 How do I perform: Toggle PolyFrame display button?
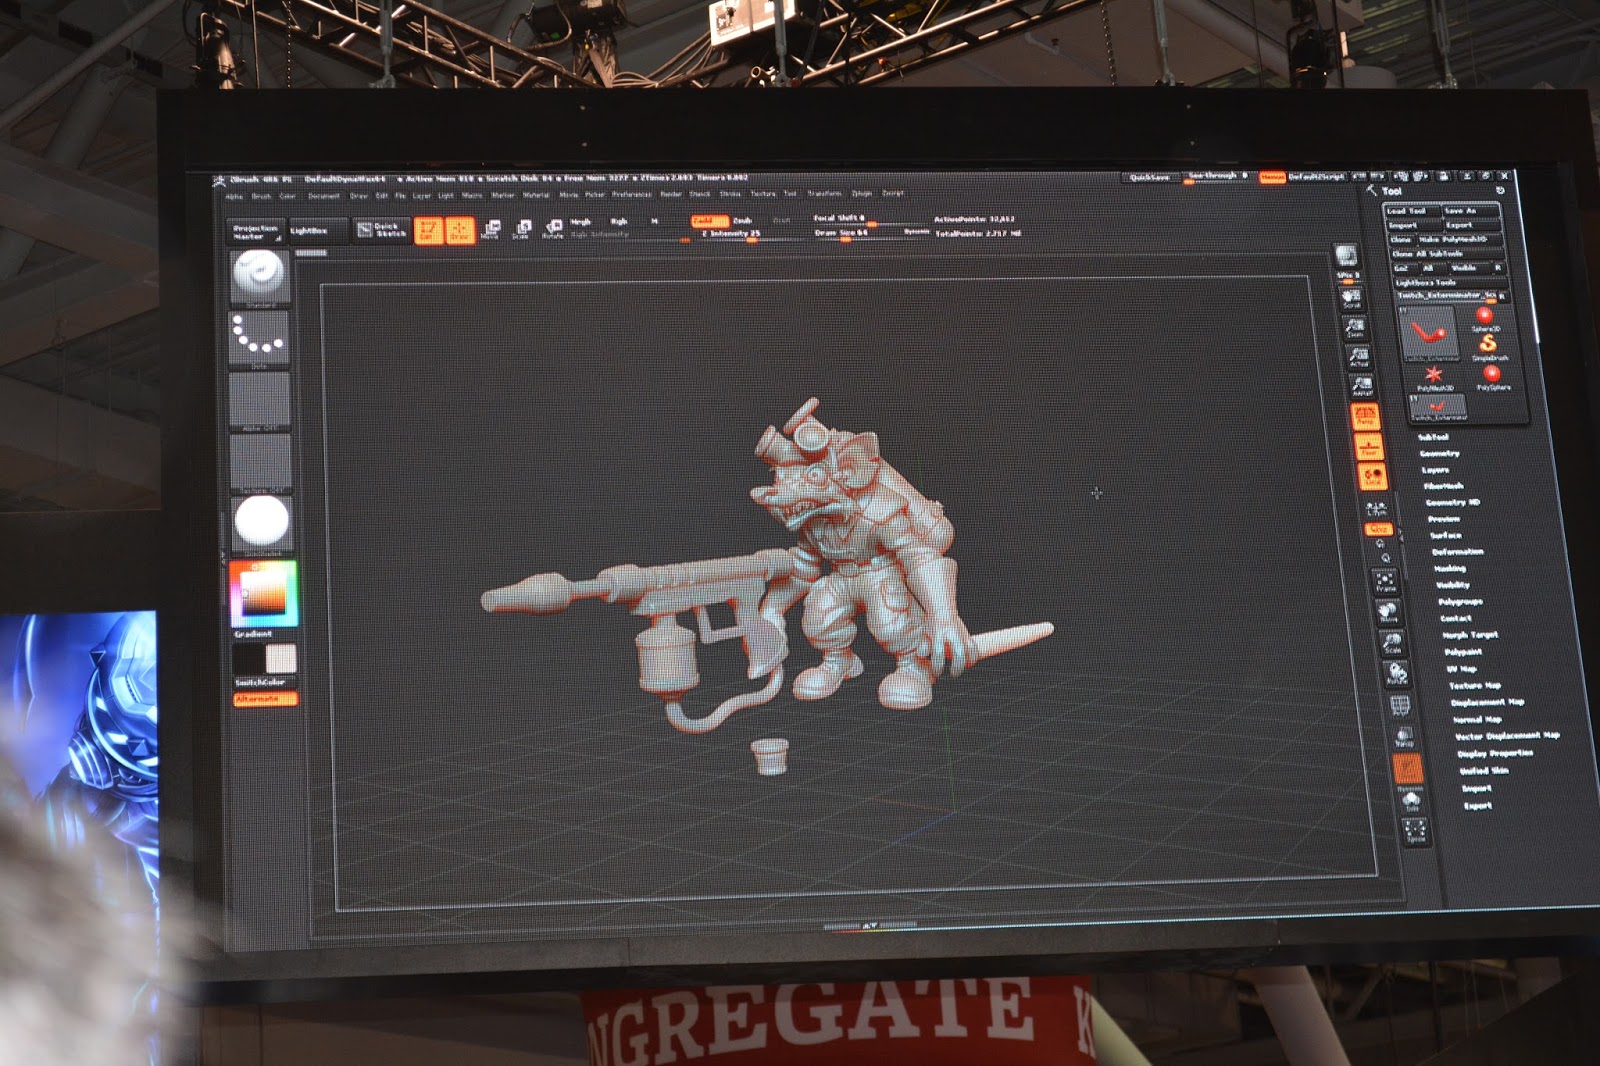[x=1401, y=707]
